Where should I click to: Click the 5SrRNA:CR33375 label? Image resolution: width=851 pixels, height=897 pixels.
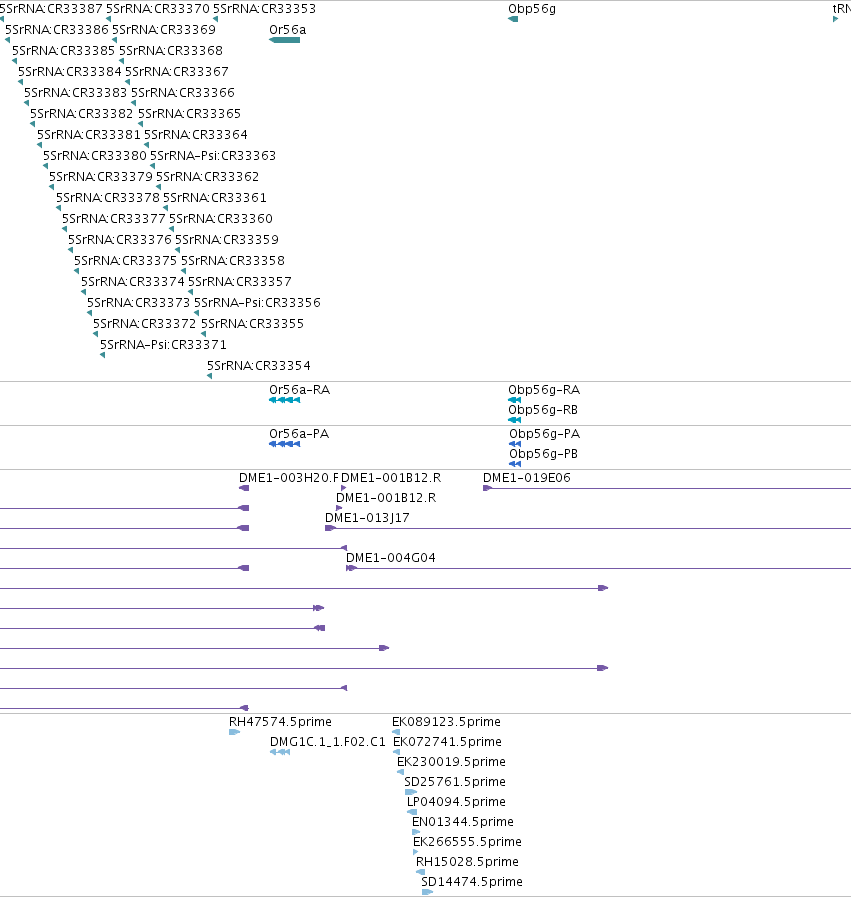coord(125,261)
